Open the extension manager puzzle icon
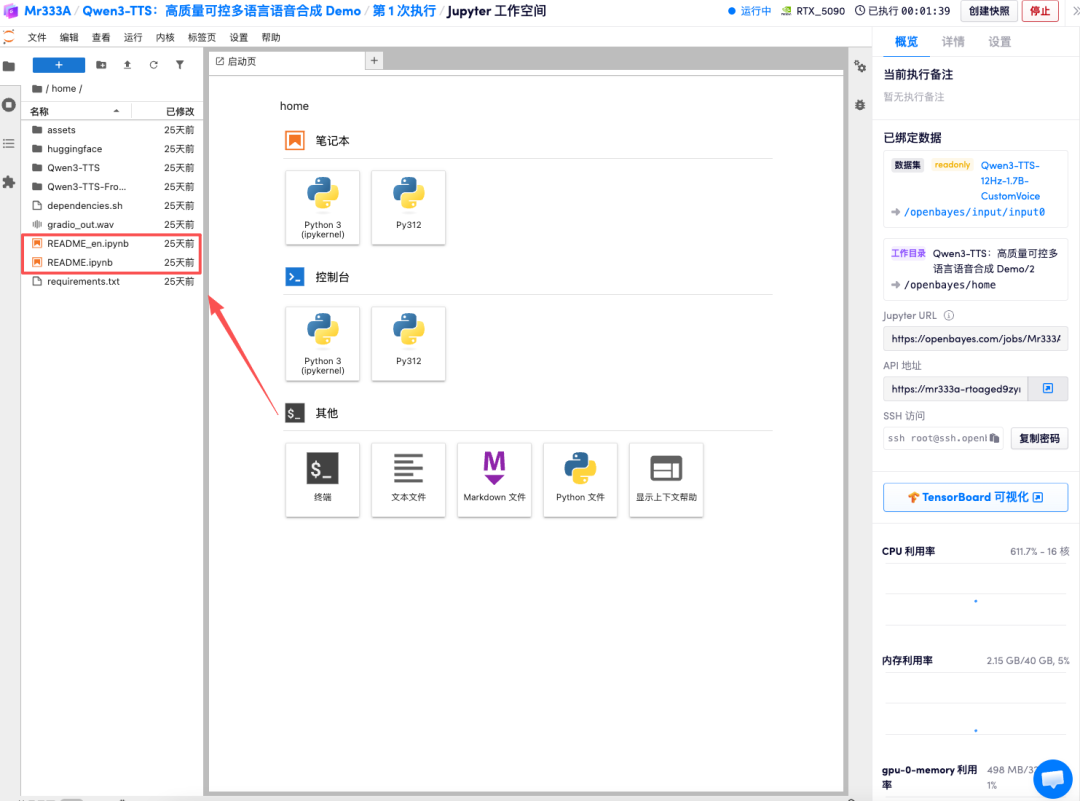The image size is (1080, 801). 9,182
